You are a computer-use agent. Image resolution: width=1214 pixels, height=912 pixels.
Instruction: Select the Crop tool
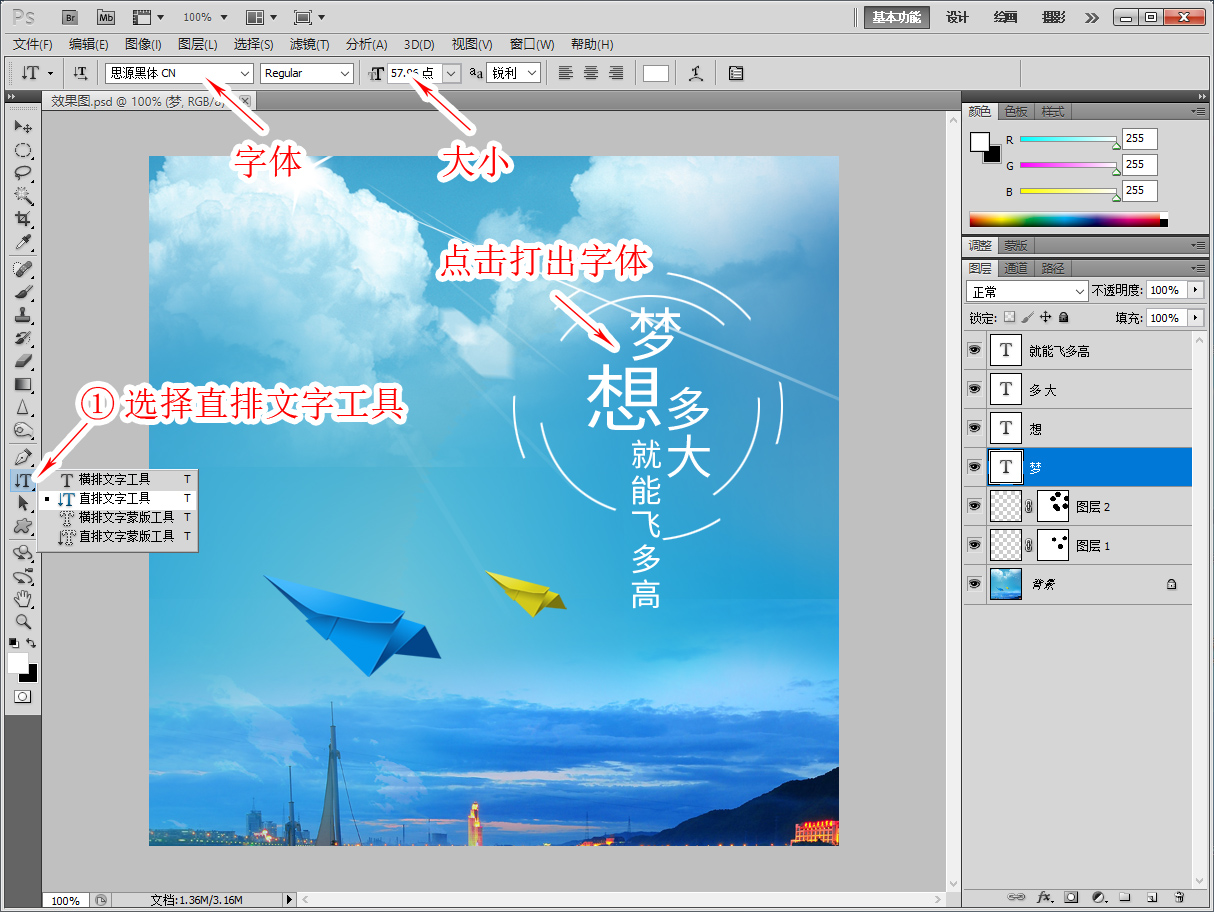[23, 219]
